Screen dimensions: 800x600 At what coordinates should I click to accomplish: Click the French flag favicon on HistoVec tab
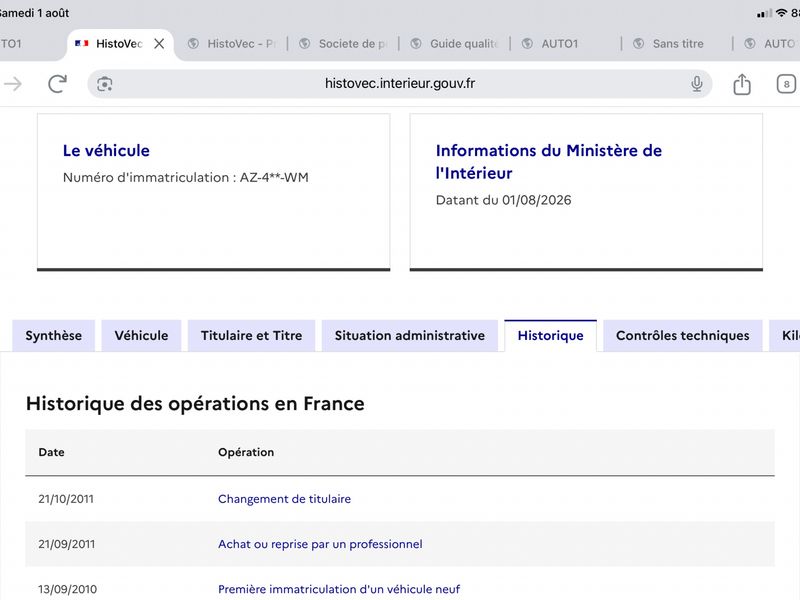pos(82,44)
